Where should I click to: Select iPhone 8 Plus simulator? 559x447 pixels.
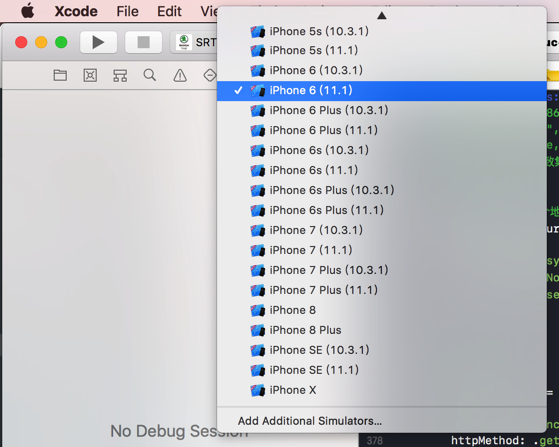pyautogui.click(x=382, y=330)
